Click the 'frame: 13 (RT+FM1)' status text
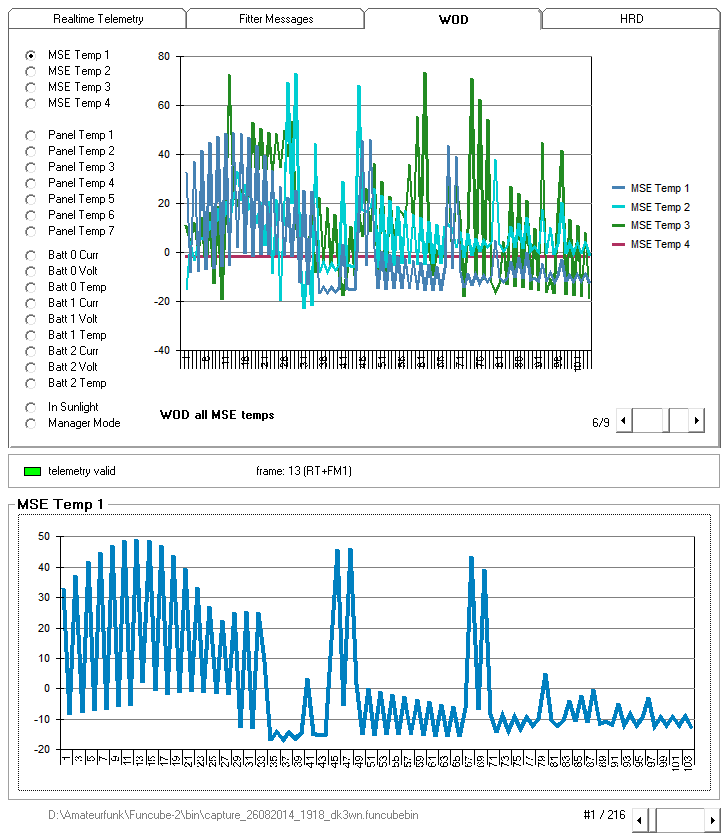 click(x=304, y=471)
